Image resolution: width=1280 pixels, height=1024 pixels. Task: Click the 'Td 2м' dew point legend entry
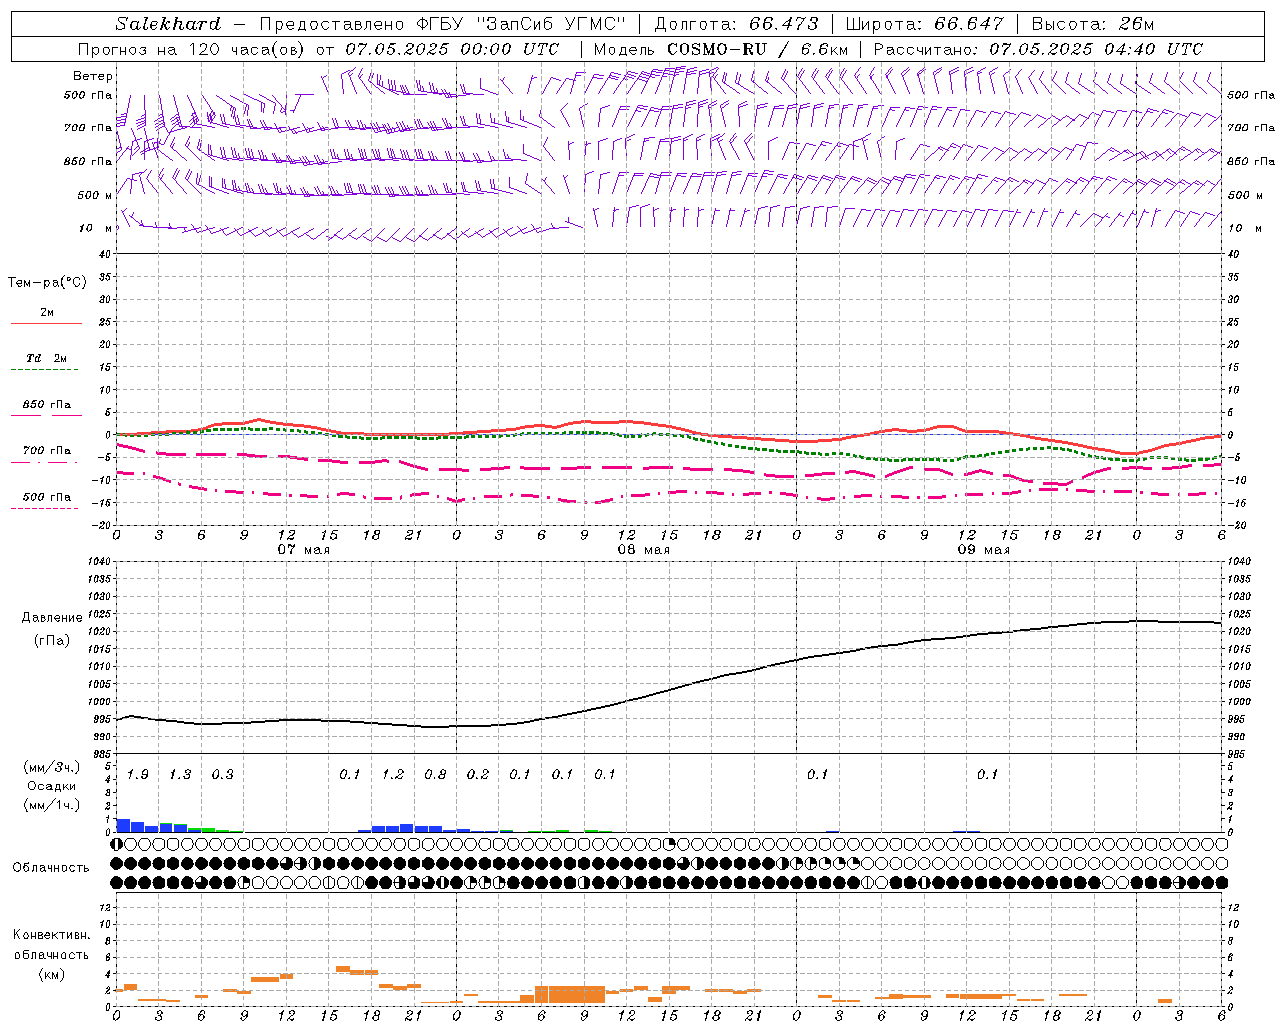tap(47, 358)
